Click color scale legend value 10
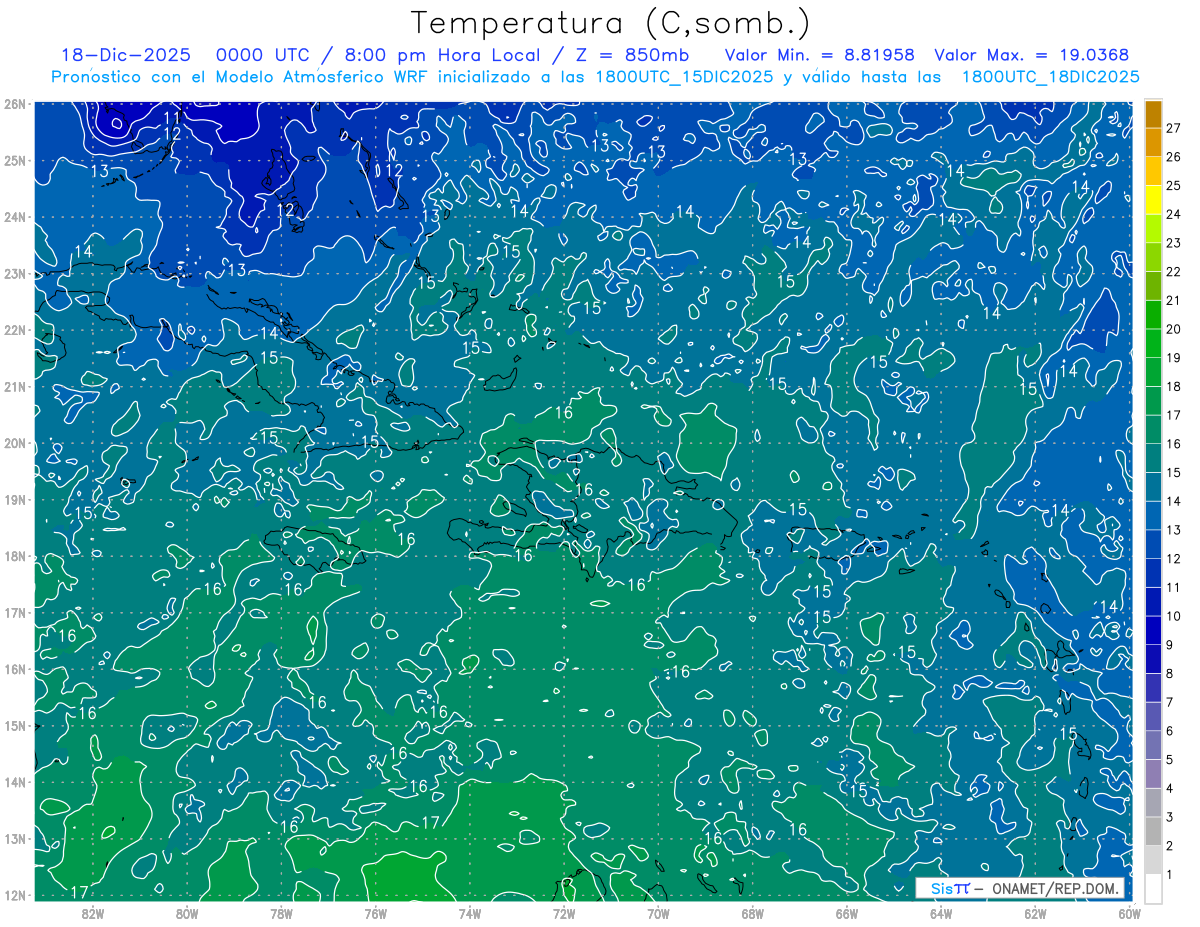Image resolution: width=1200 pixels, height=927 pixels. 1174,616
